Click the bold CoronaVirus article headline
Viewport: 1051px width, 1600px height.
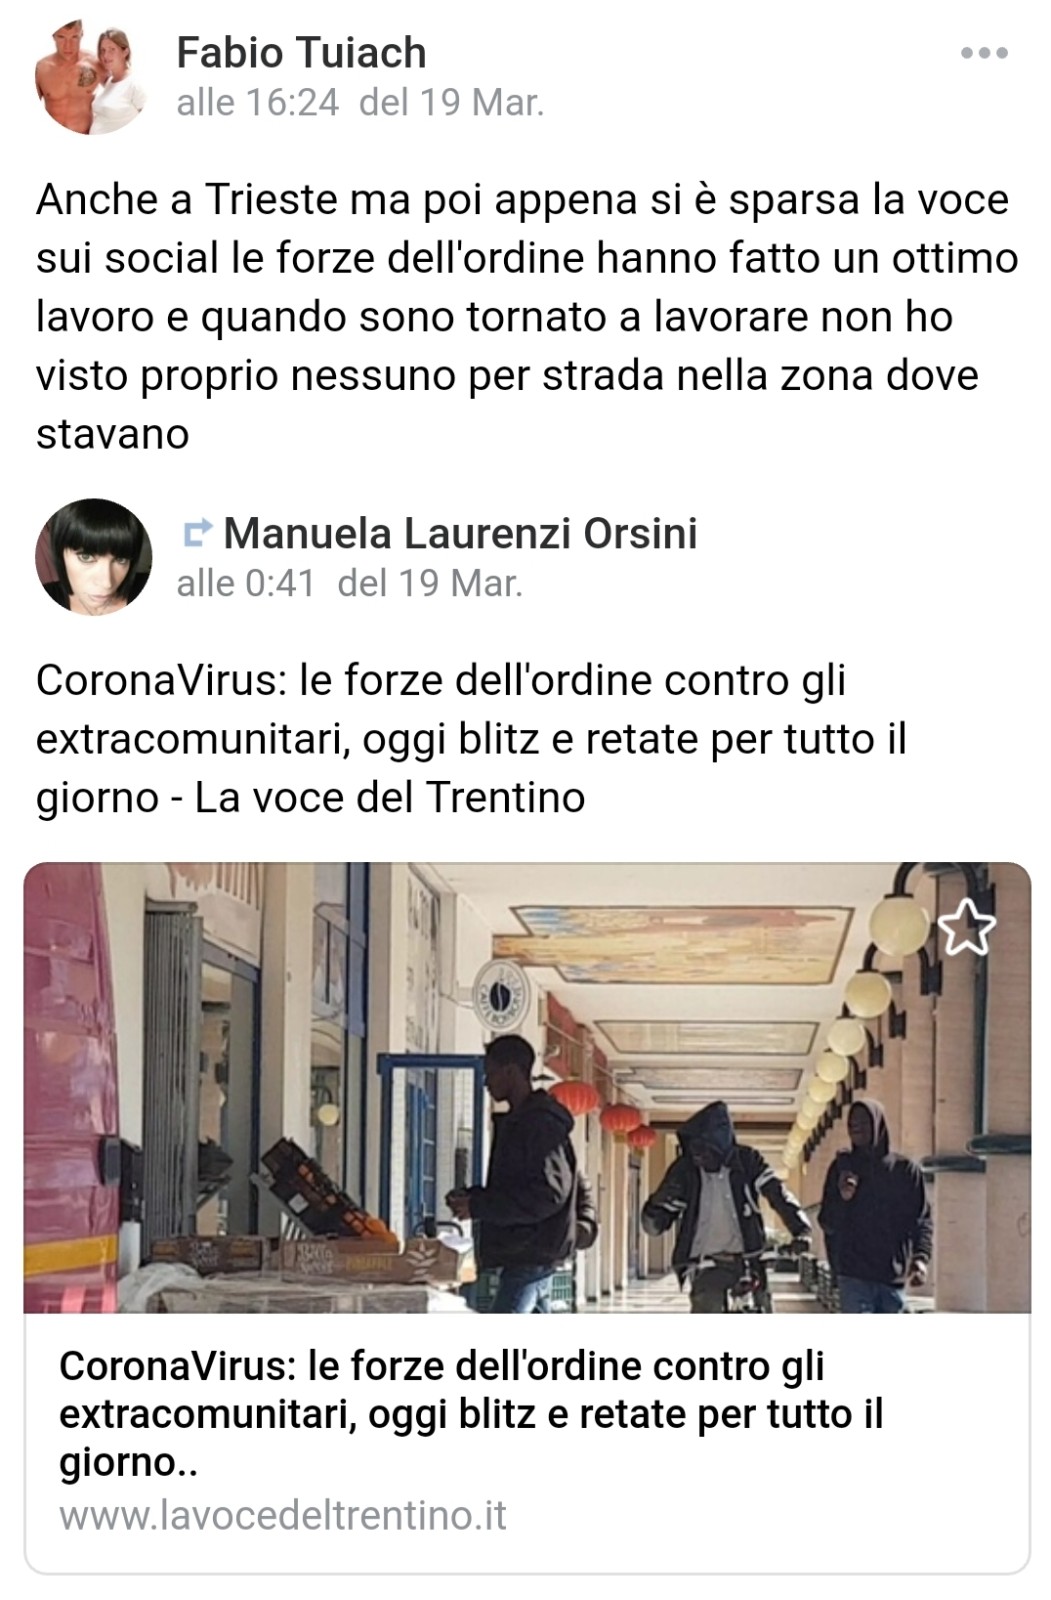click(x=471, y=1414)
